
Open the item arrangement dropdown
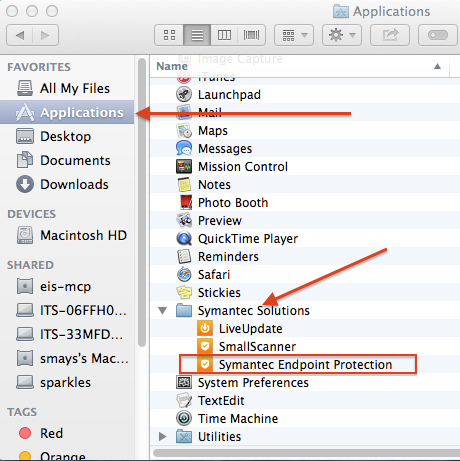pyautogui.click(x=294, y=35)
